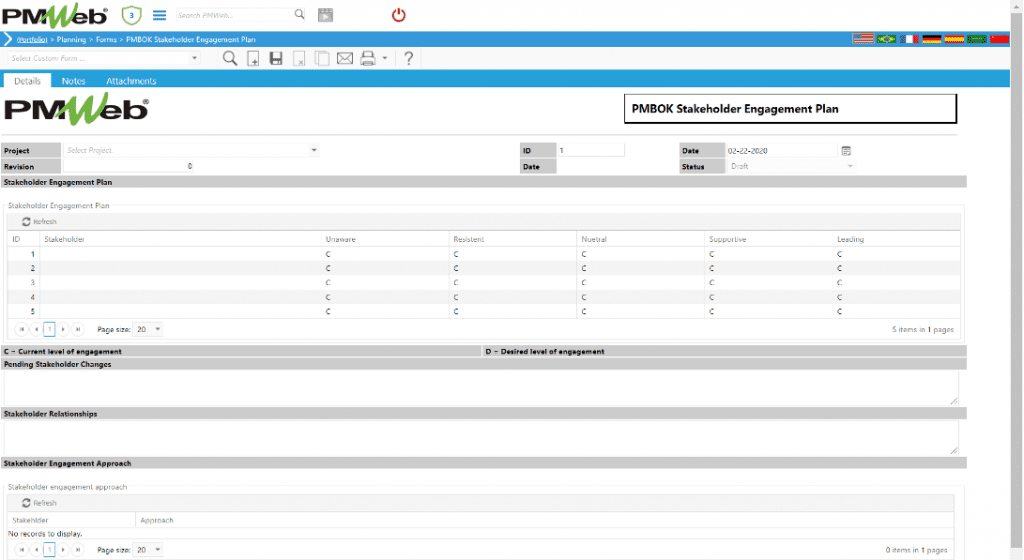Click the Stakeholder Relationships text area
The height and width of the screenshot is (560, 1024).
(481, 437)
